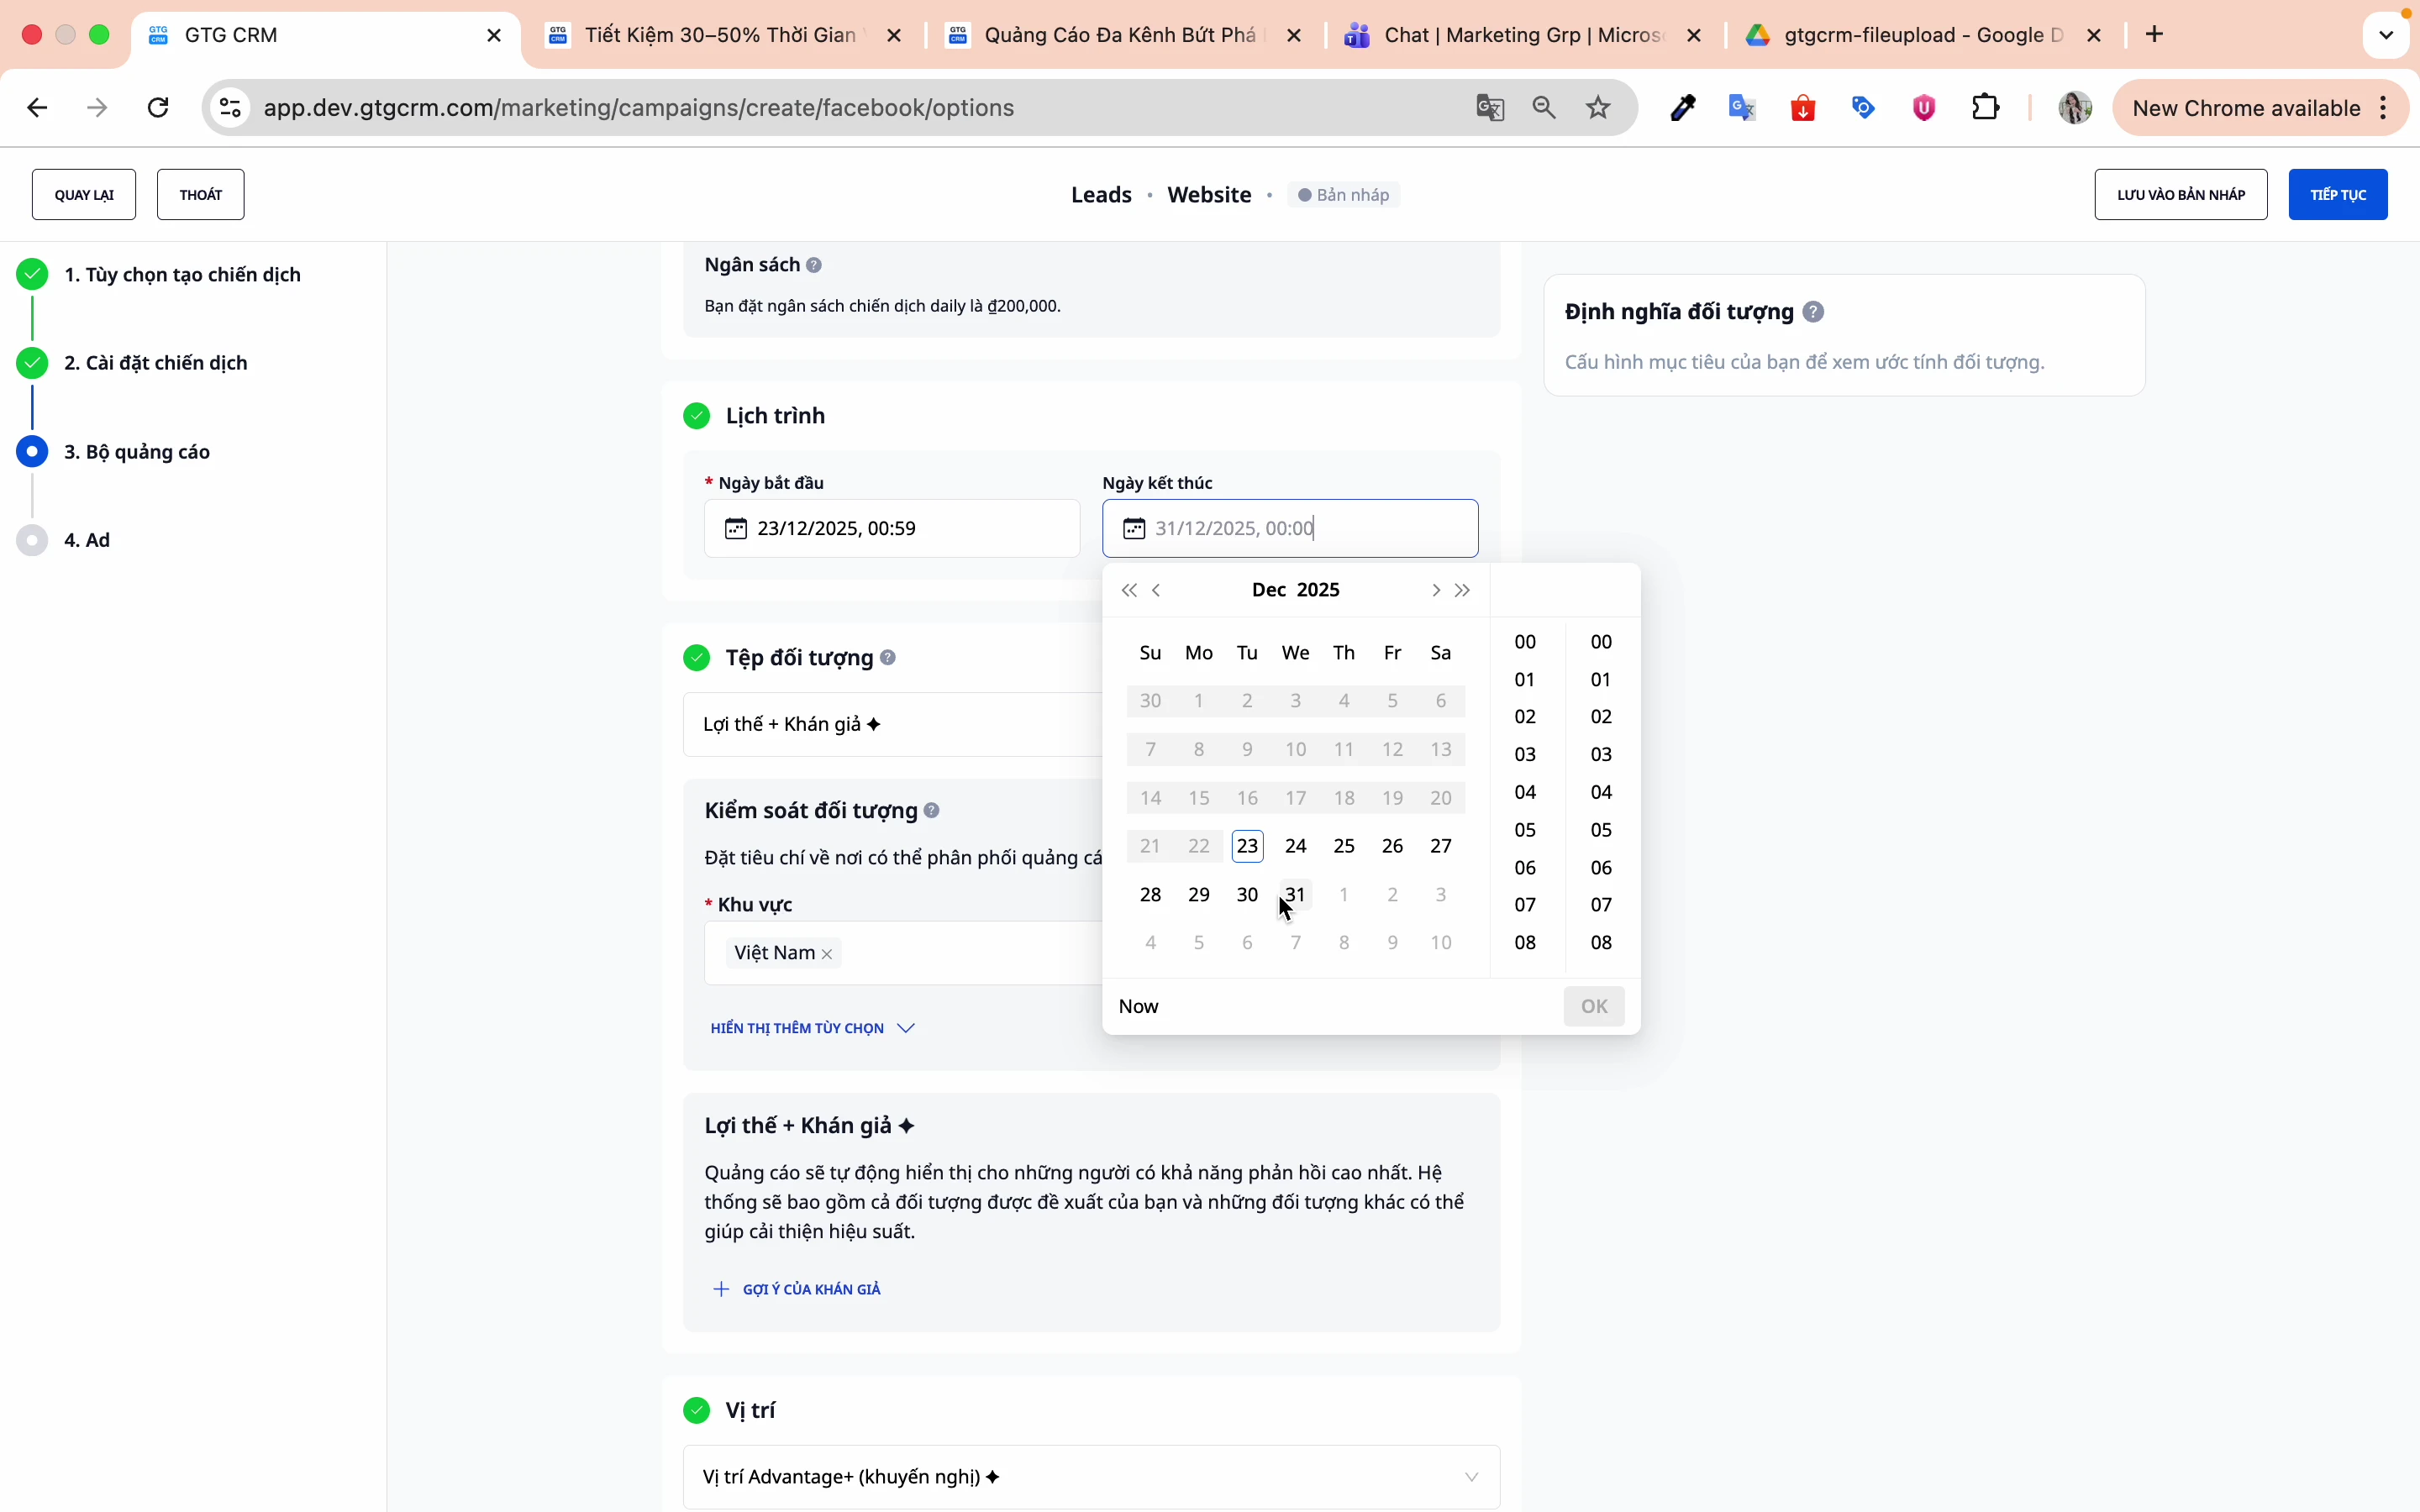
Task: Go to previous month in calendar
Action: (x=1158, y=591)
